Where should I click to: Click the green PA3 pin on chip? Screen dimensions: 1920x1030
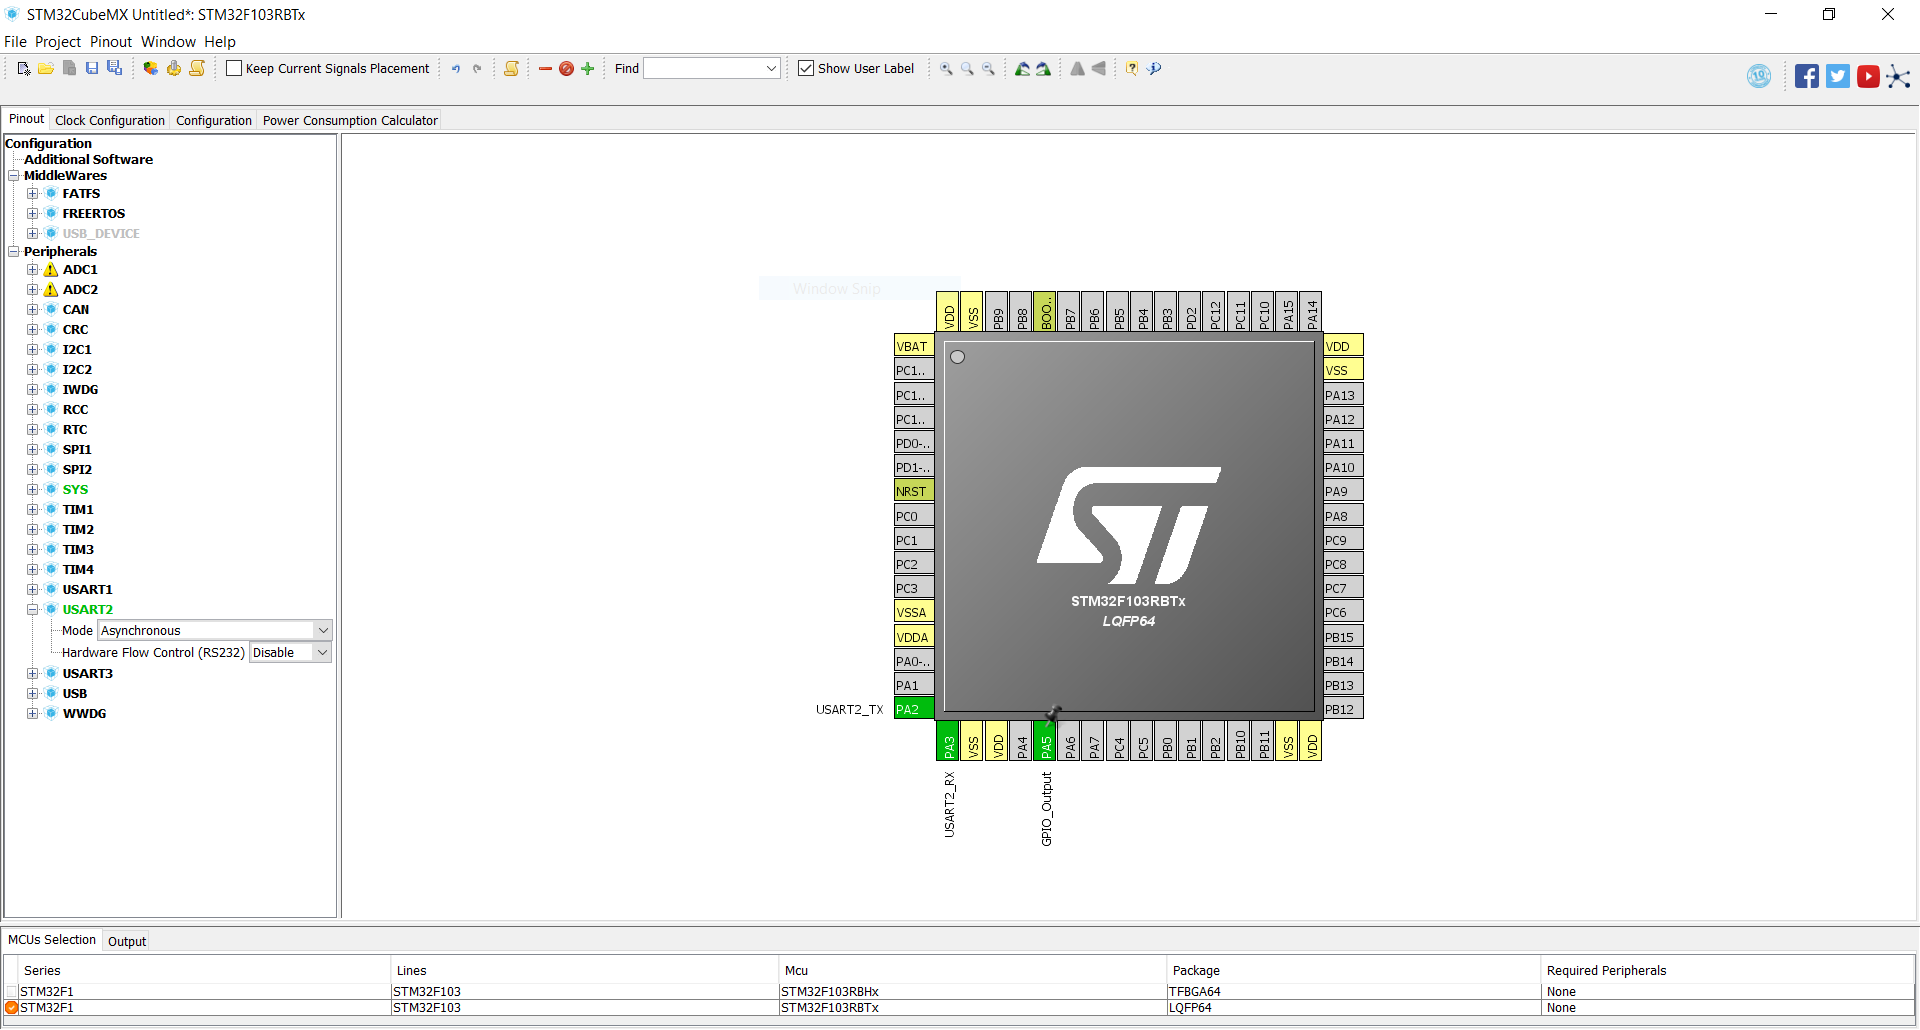click(948, 741)
